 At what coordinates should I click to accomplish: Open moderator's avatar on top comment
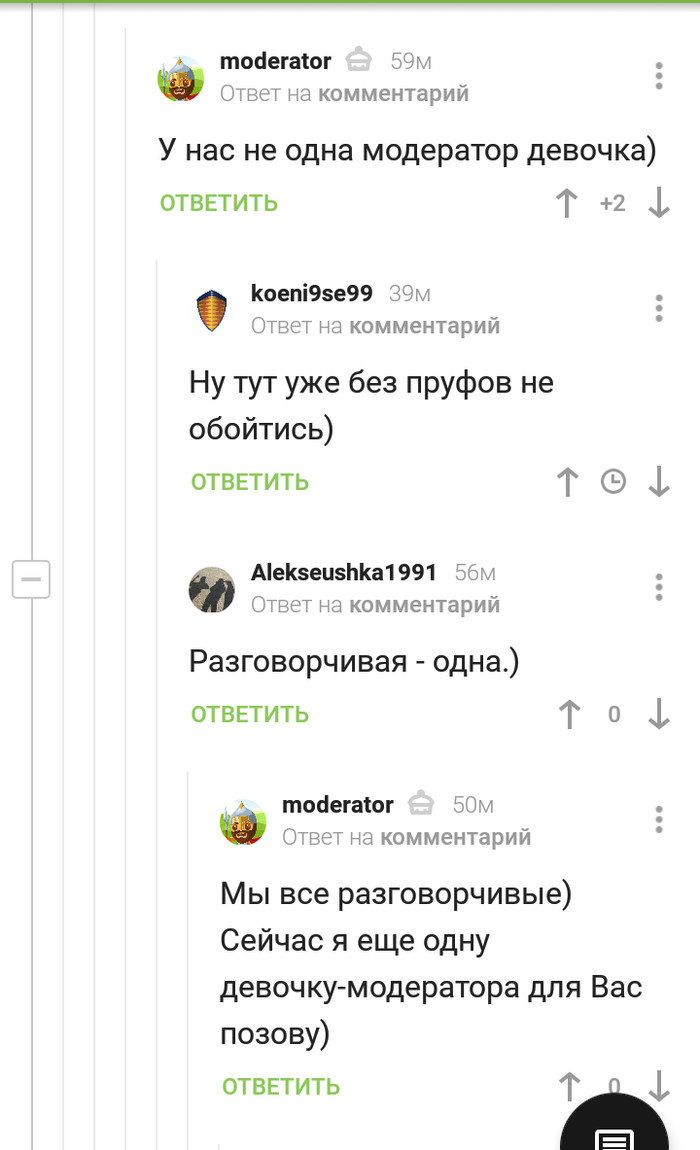coord(181,78)
